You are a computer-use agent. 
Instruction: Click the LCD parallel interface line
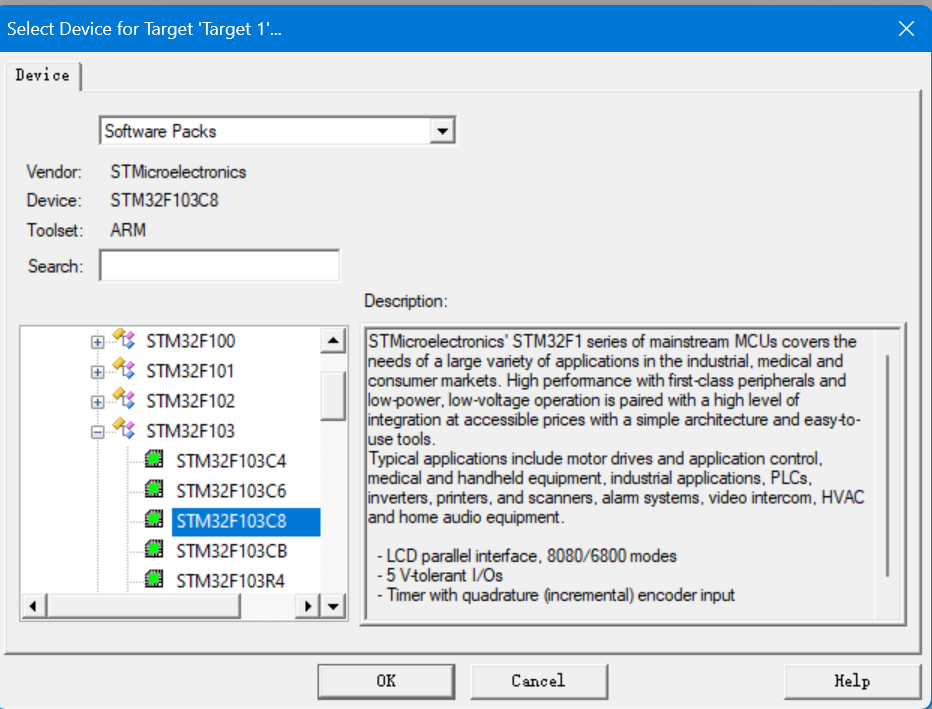[527, 556]
